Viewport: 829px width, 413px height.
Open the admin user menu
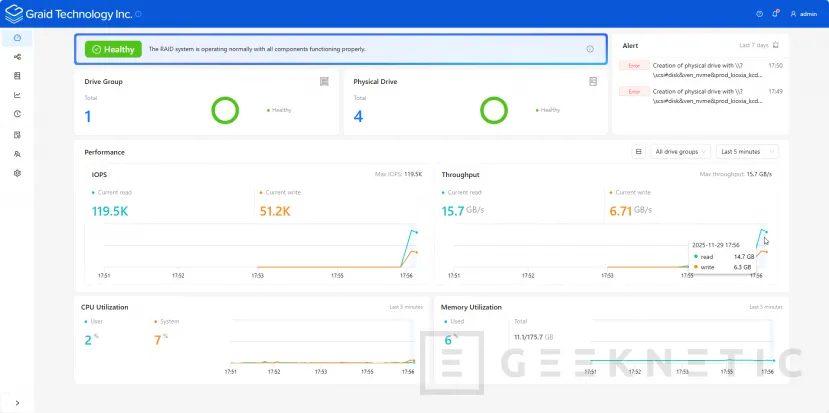(x=803, y=14)
